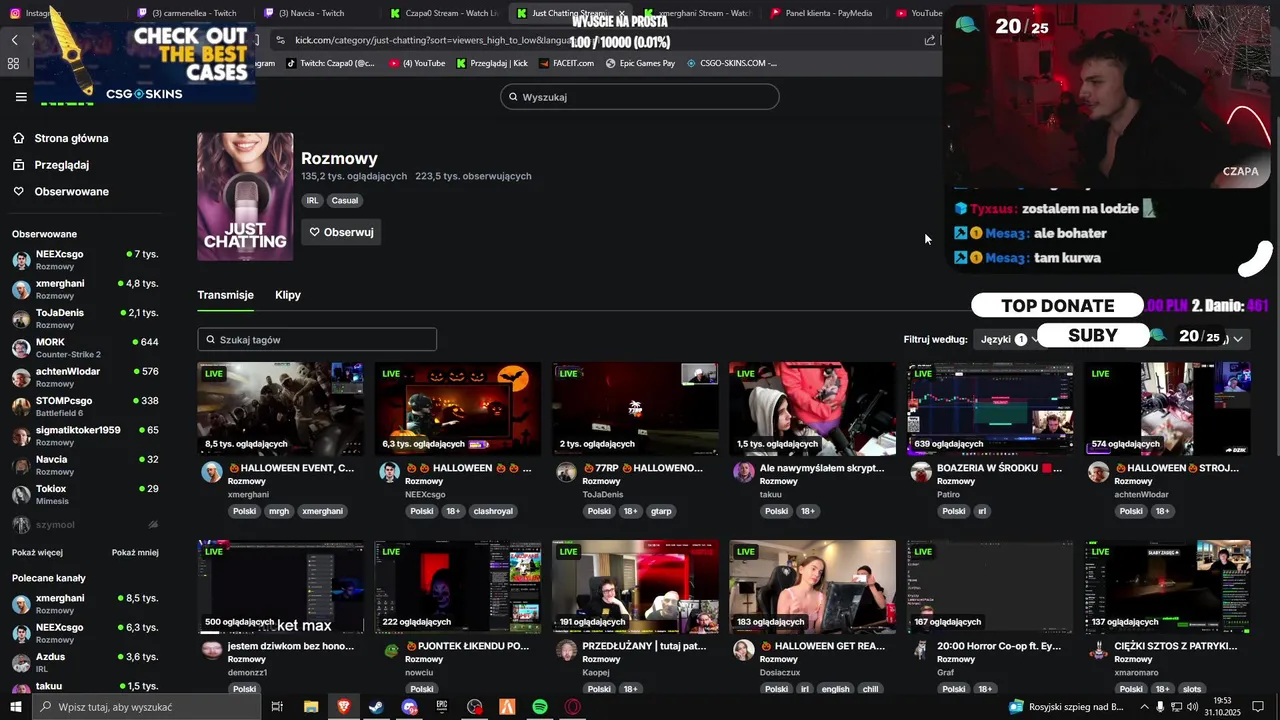Open the browser tab grid icon
Viewport: 1280px width, 720px height.
tap(13, 63)
